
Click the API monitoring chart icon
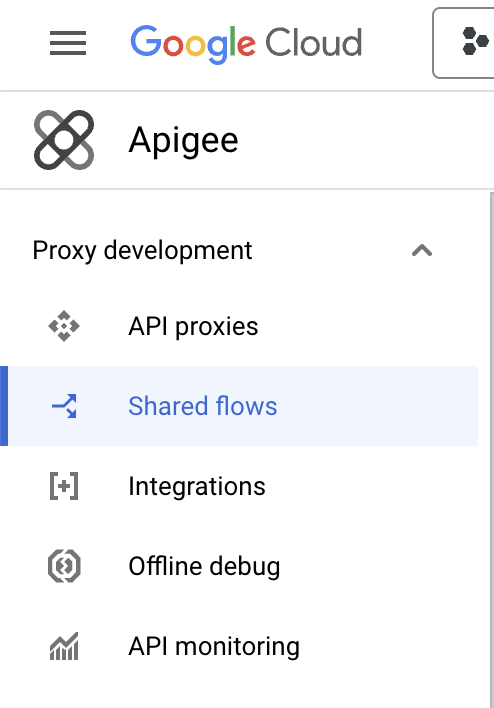tap(64, 646)
